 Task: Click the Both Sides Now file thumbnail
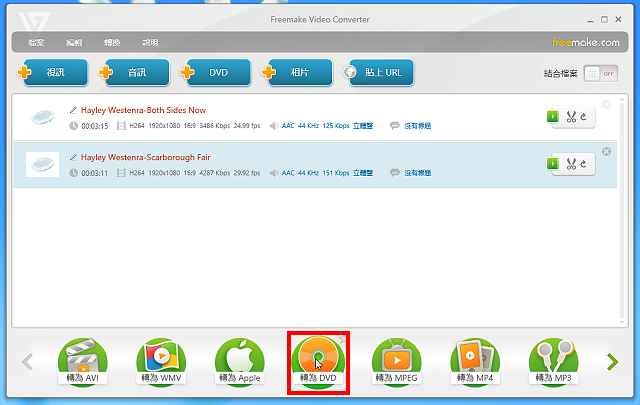pyautogui.click(x=42, y=117)
